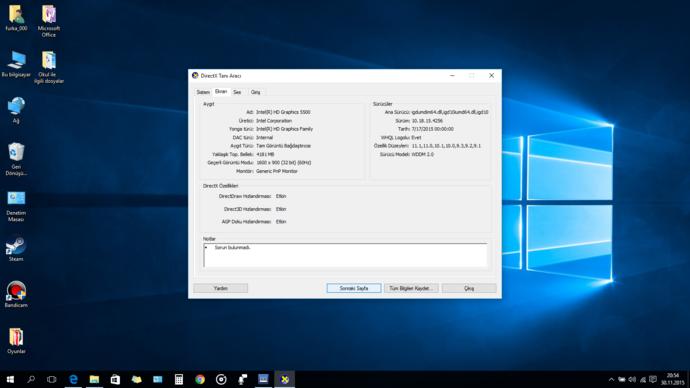Open Task View from the taskbar
The height and width of the screenshot is (388, 690).
click(51, 379)
